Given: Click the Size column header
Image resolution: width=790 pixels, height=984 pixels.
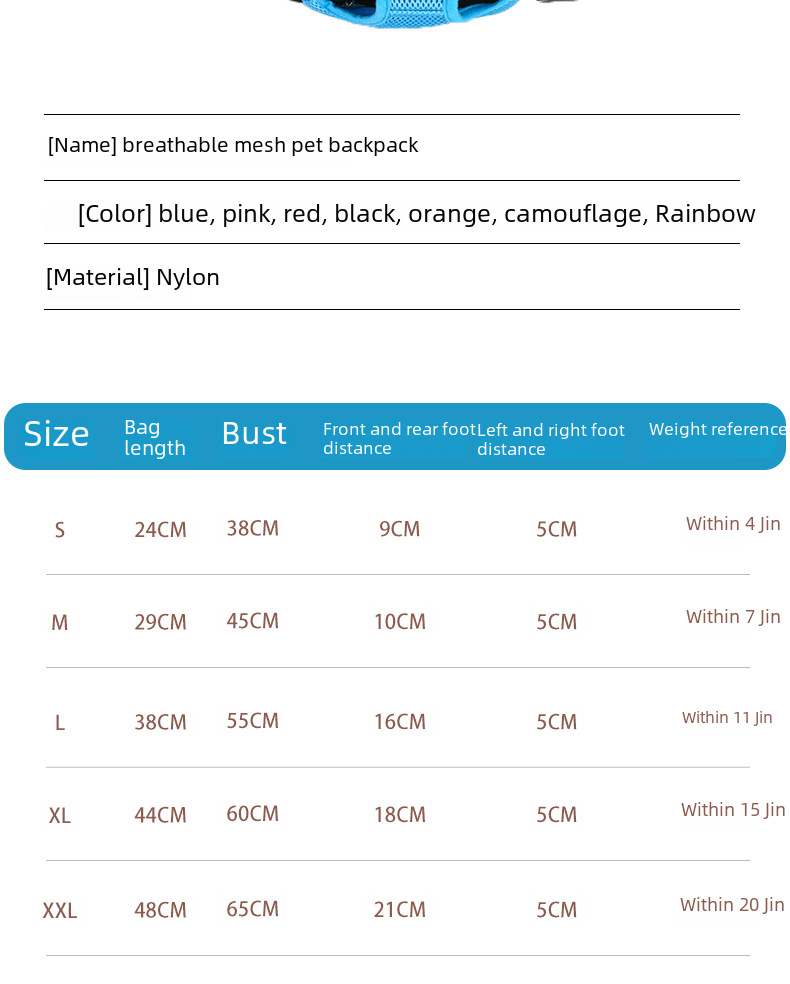Looking at the screenshot, I should tap(56, 435).
